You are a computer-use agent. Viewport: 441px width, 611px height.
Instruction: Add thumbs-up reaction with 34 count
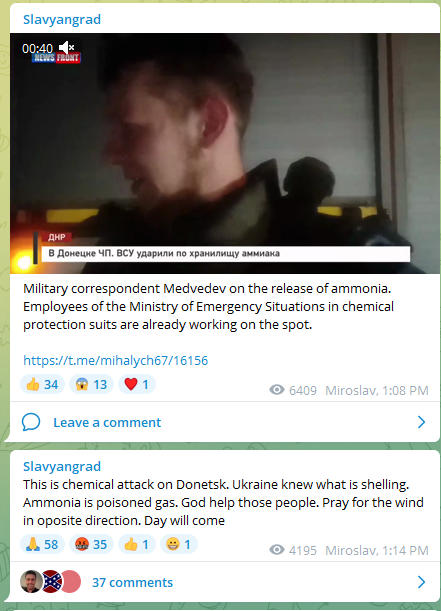[x=42, y=384]
